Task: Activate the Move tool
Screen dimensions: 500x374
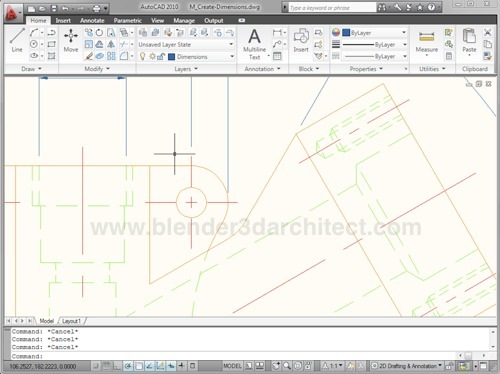Action: [x=71, y=40]
